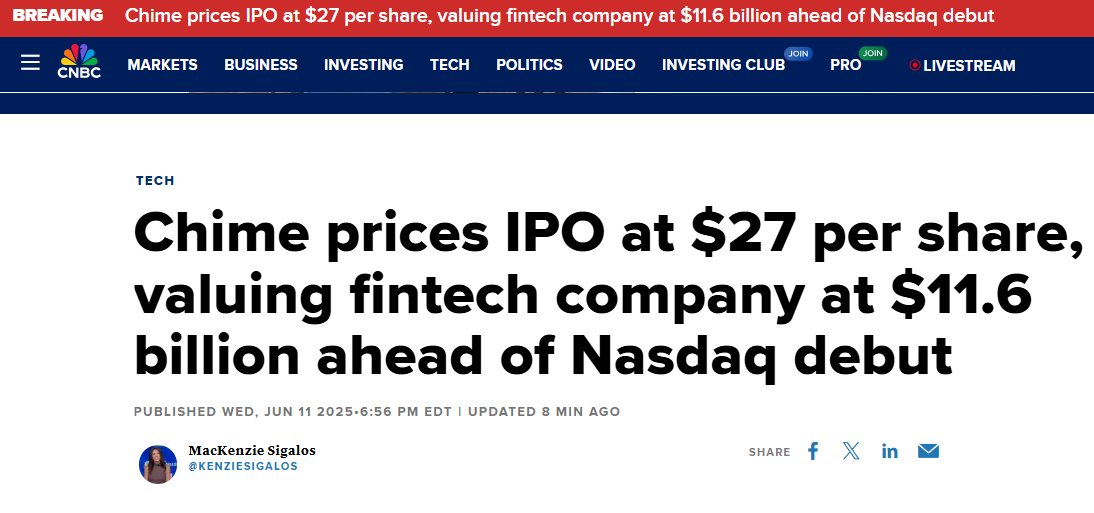Image resolution: width=1094 pixels, height=513 pixels.
Task: Click the Join badge beside PRO
Action: (x=872, y=53)
